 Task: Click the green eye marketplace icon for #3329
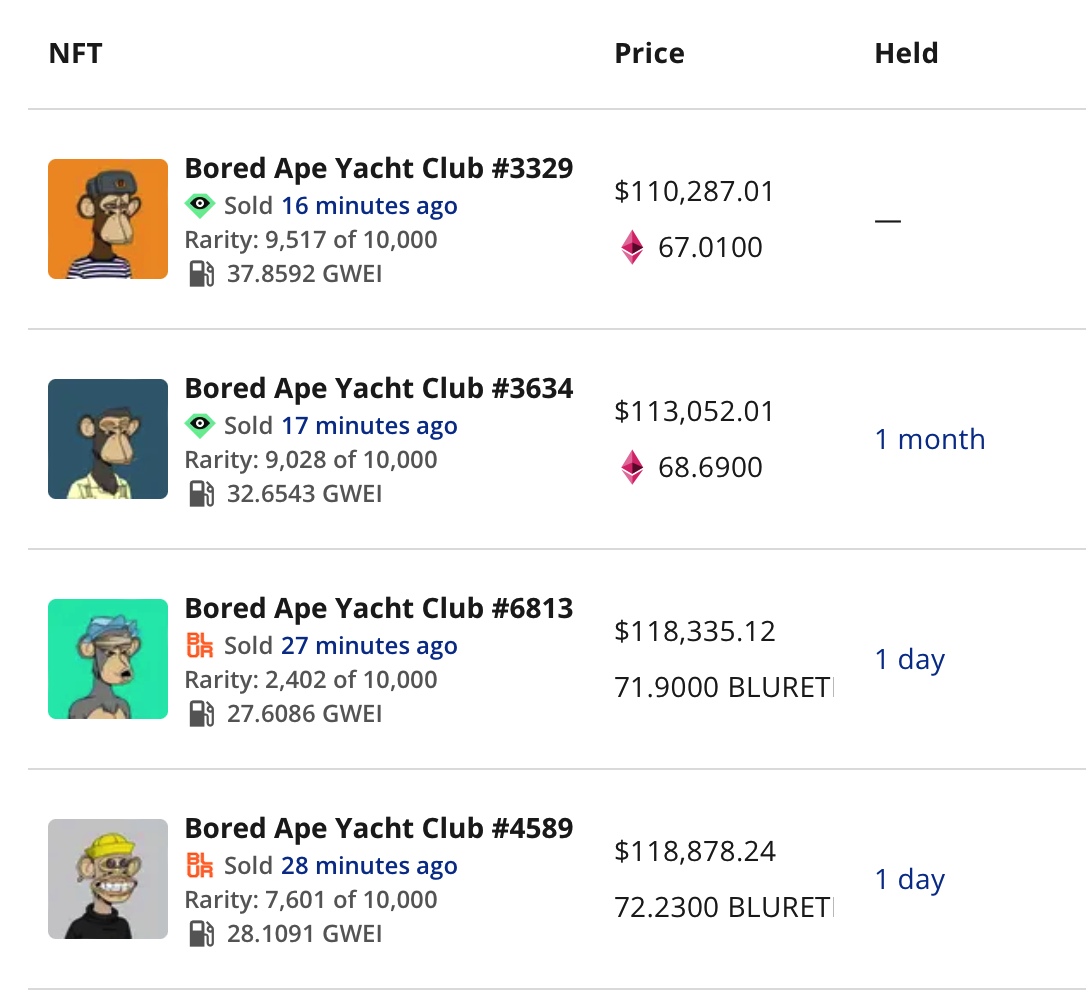[200, 206]
